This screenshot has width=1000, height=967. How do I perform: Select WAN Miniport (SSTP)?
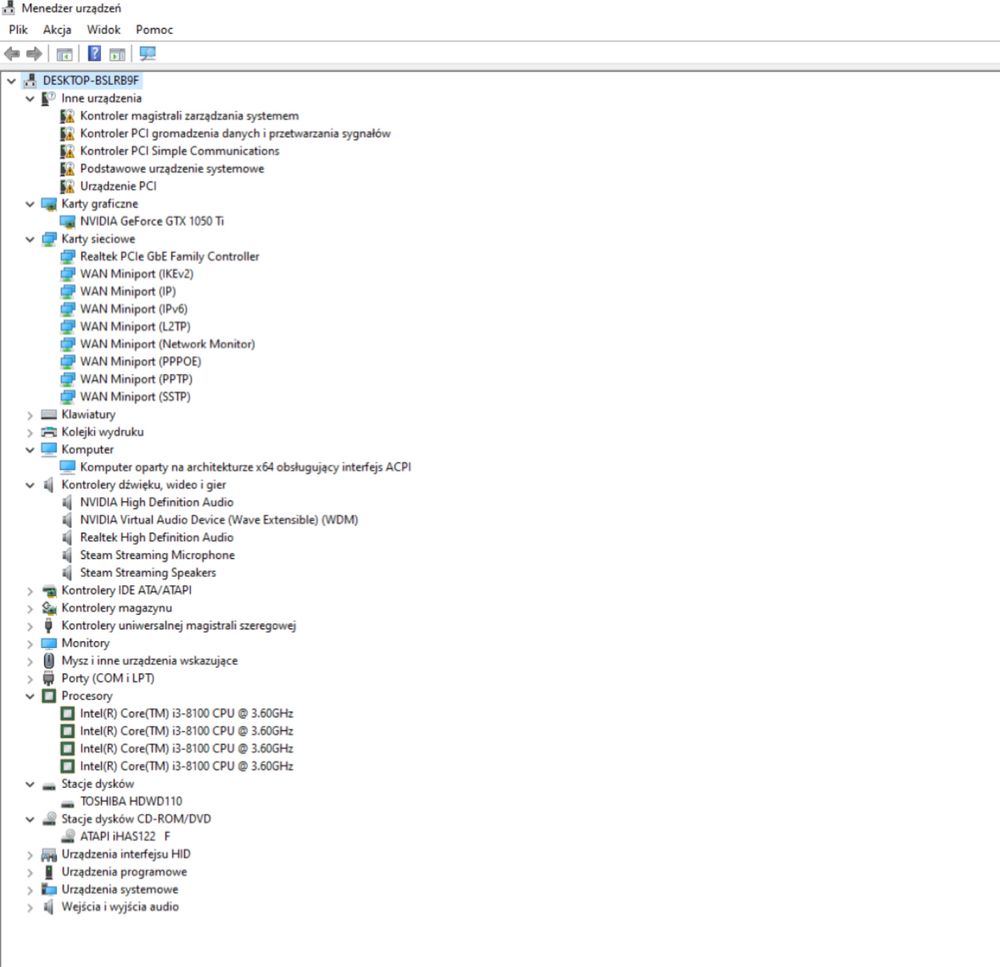point(135,397)
